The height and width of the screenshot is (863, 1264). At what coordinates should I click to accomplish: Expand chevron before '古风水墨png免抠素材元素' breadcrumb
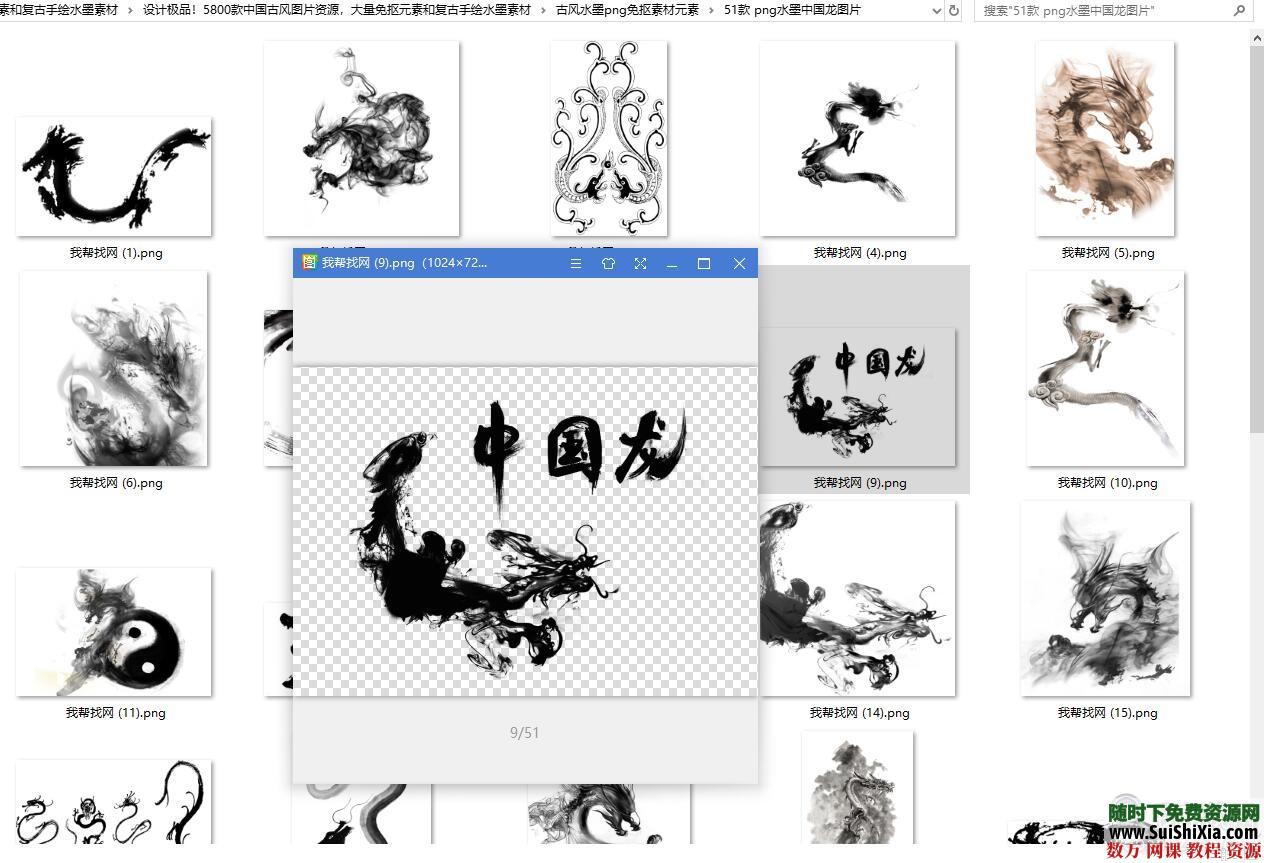(544, 10)
